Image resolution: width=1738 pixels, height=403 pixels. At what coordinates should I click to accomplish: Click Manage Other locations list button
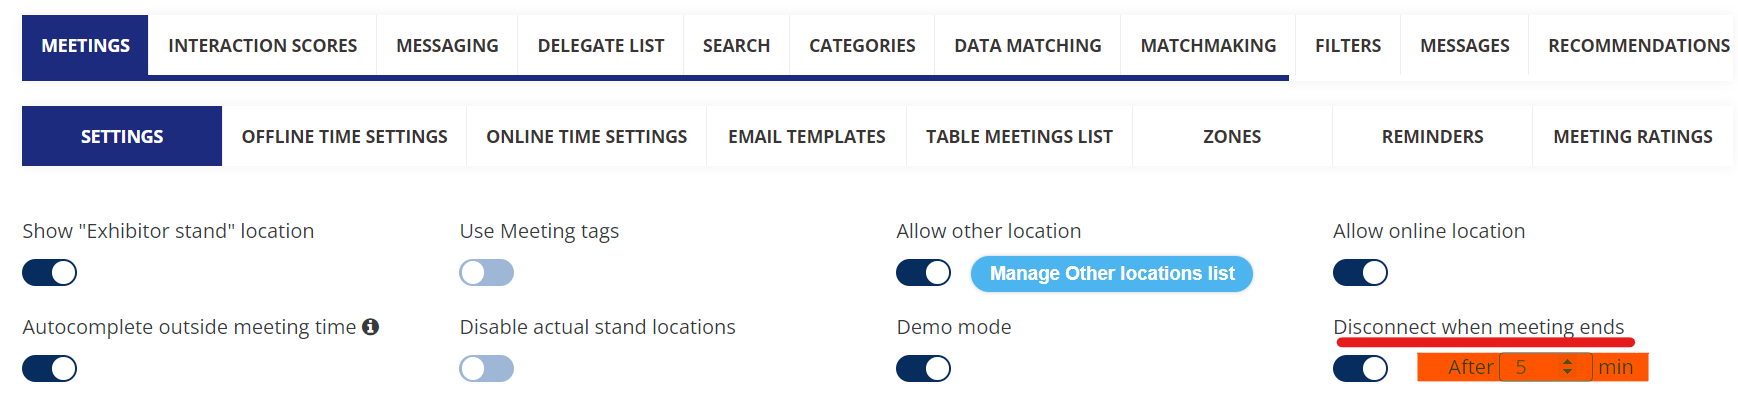point(1111,274)
